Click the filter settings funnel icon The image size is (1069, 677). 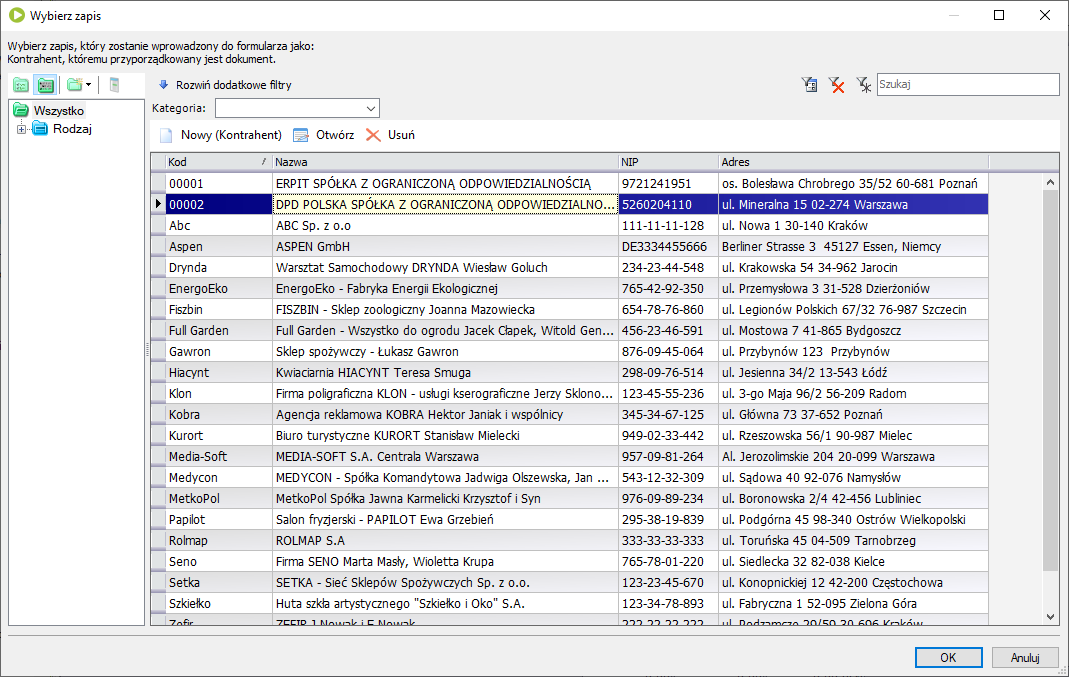[809, 85]
